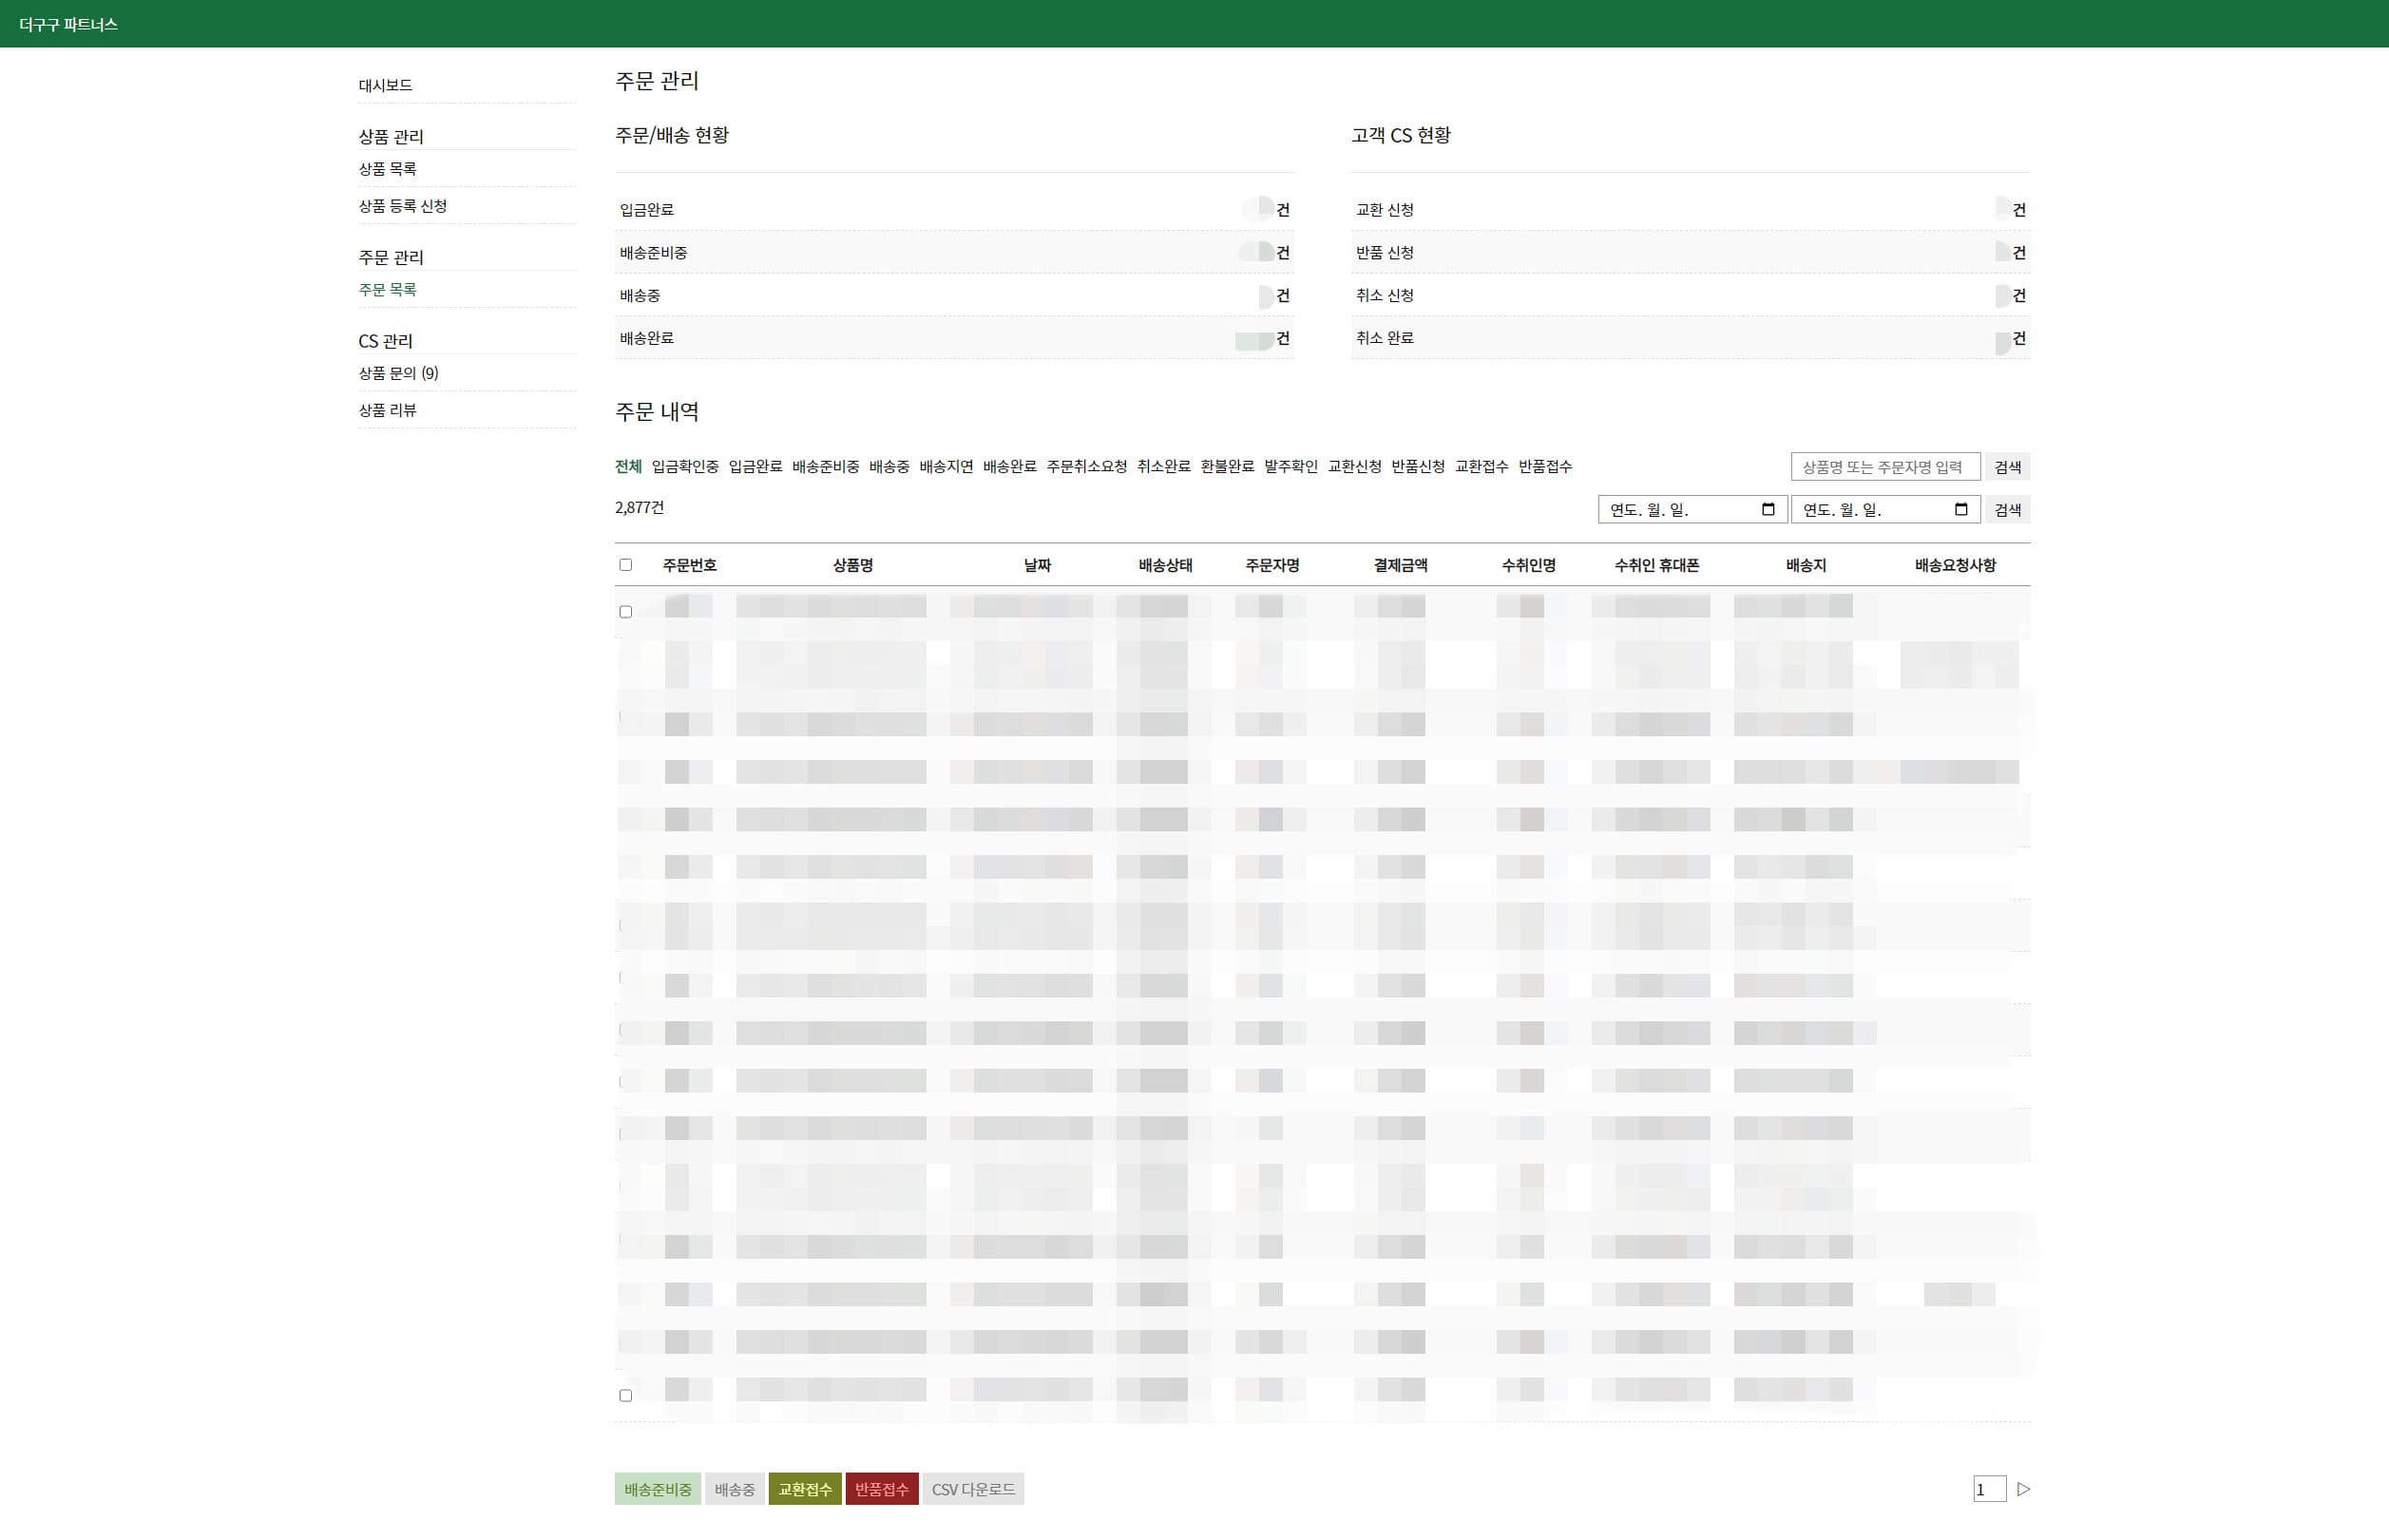Check the first order row checkbox
Viewport: 2389px width, 1540px height.
point(626,612)
